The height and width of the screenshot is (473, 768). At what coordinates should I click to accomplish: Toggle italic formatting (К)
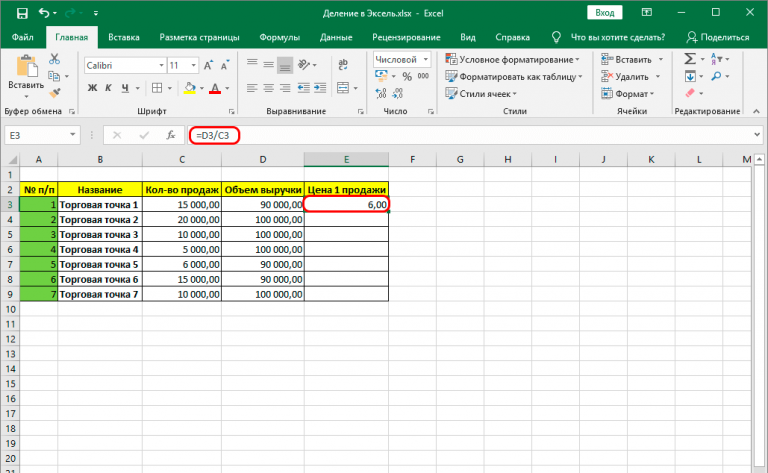point(108,89)
